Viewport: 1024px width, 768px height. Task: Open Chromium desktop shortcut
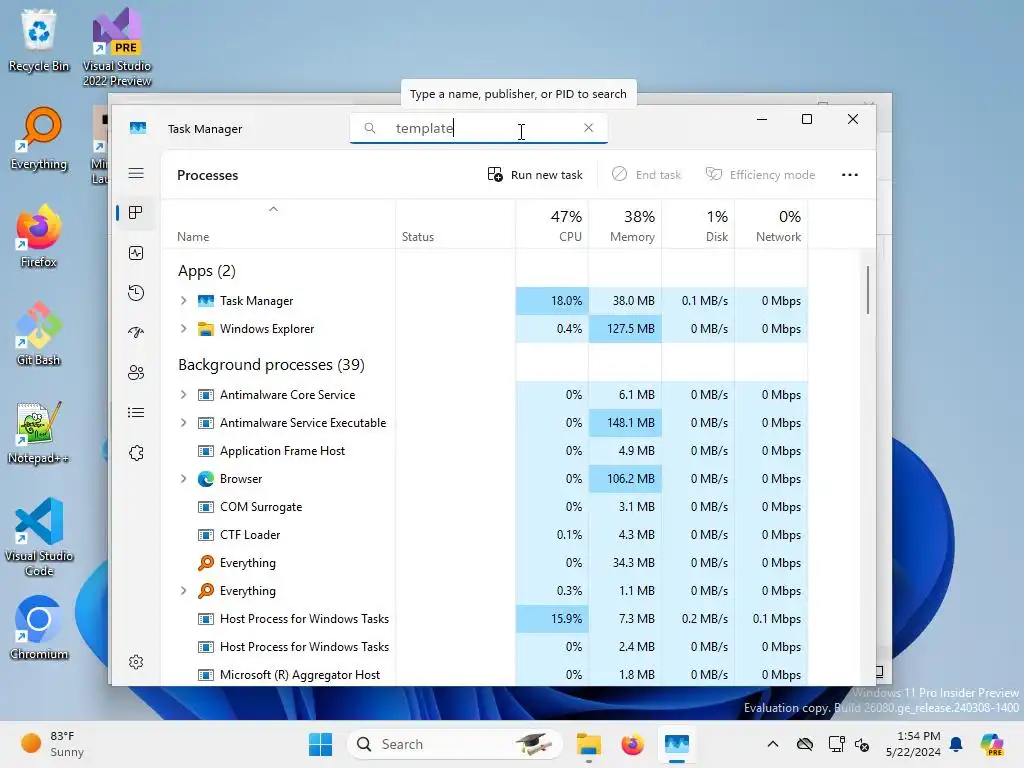[39, 628]
